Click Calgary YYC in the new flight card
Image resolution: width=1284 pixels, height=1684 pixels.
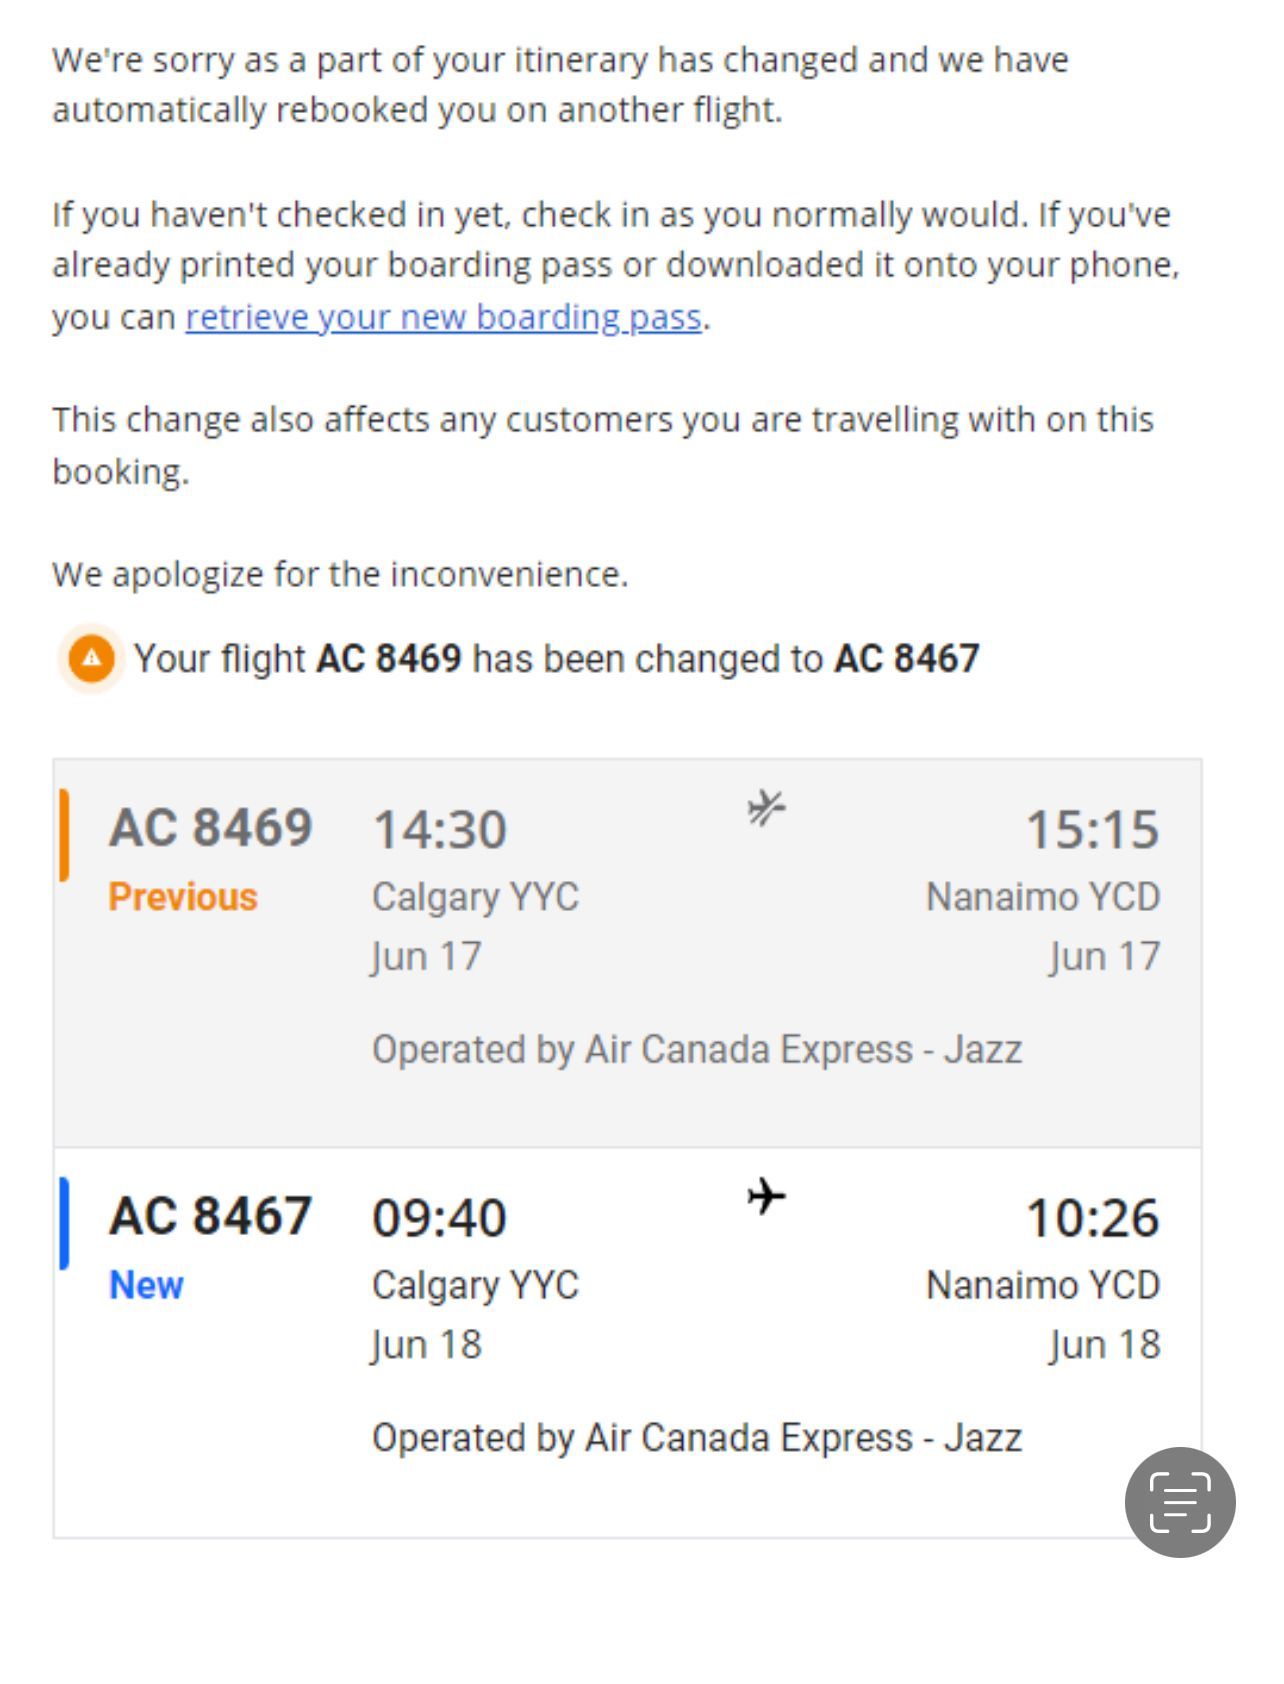(475, 1285)
